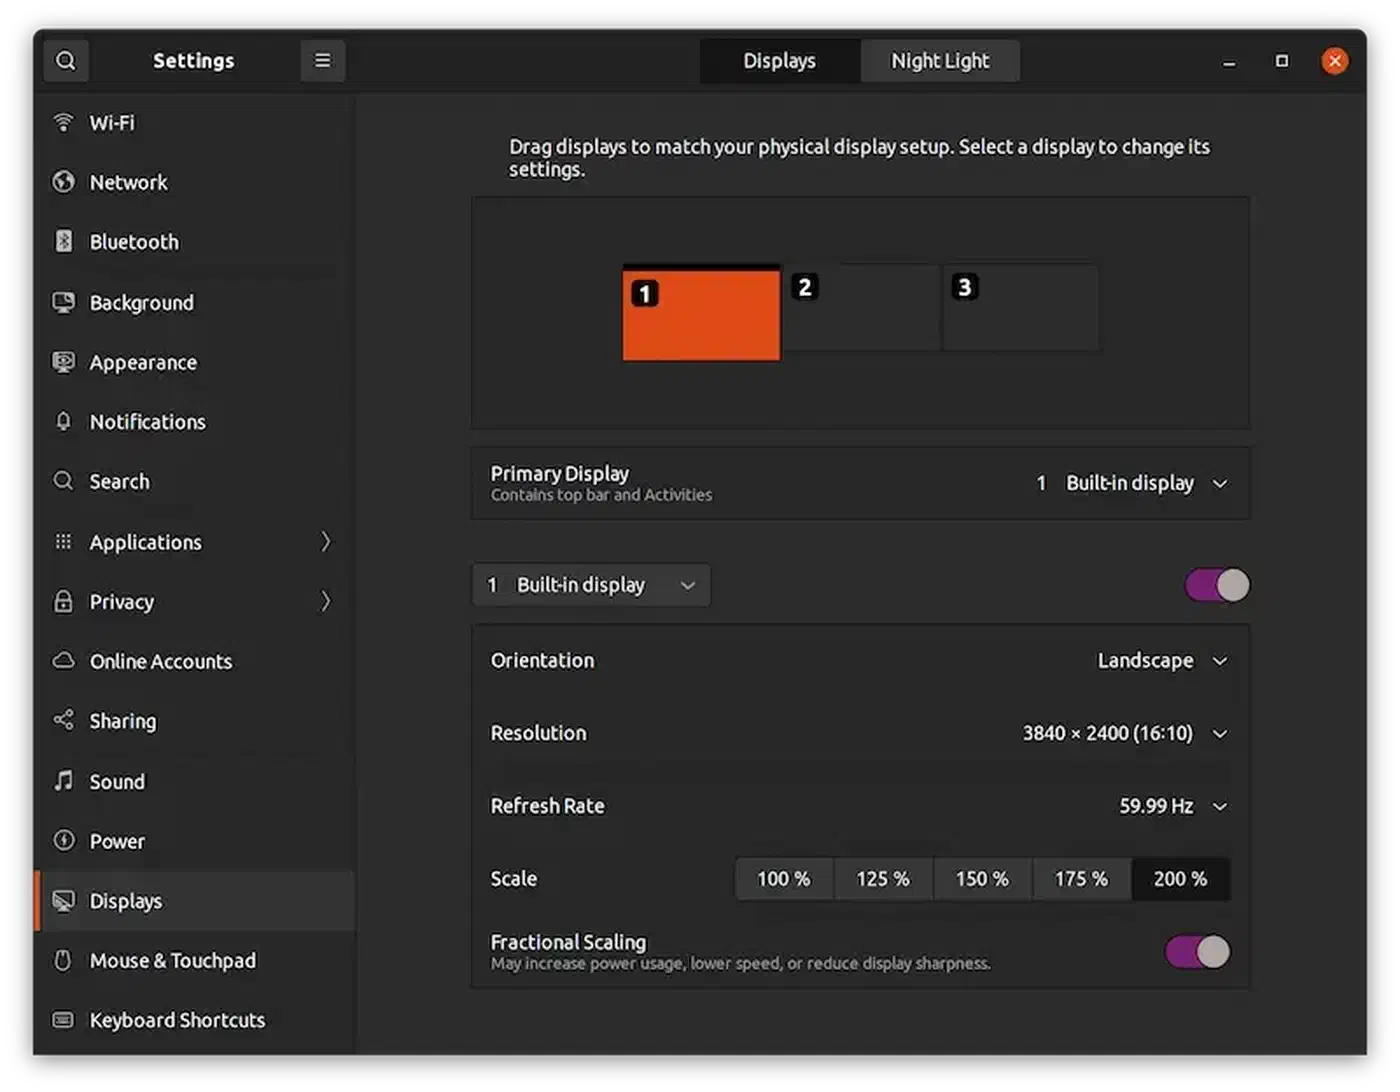This screenshot has width=1400, height=1092.
Task: Click the Power icon in sidebar
Action: tap(63, 840)
